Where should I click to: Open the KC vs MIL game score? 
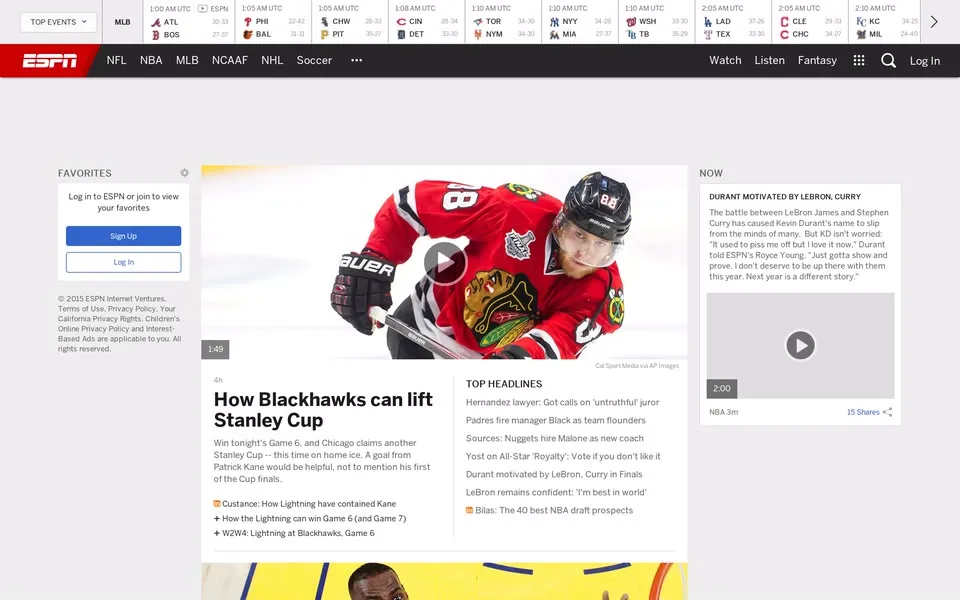(x=885, y=22)
